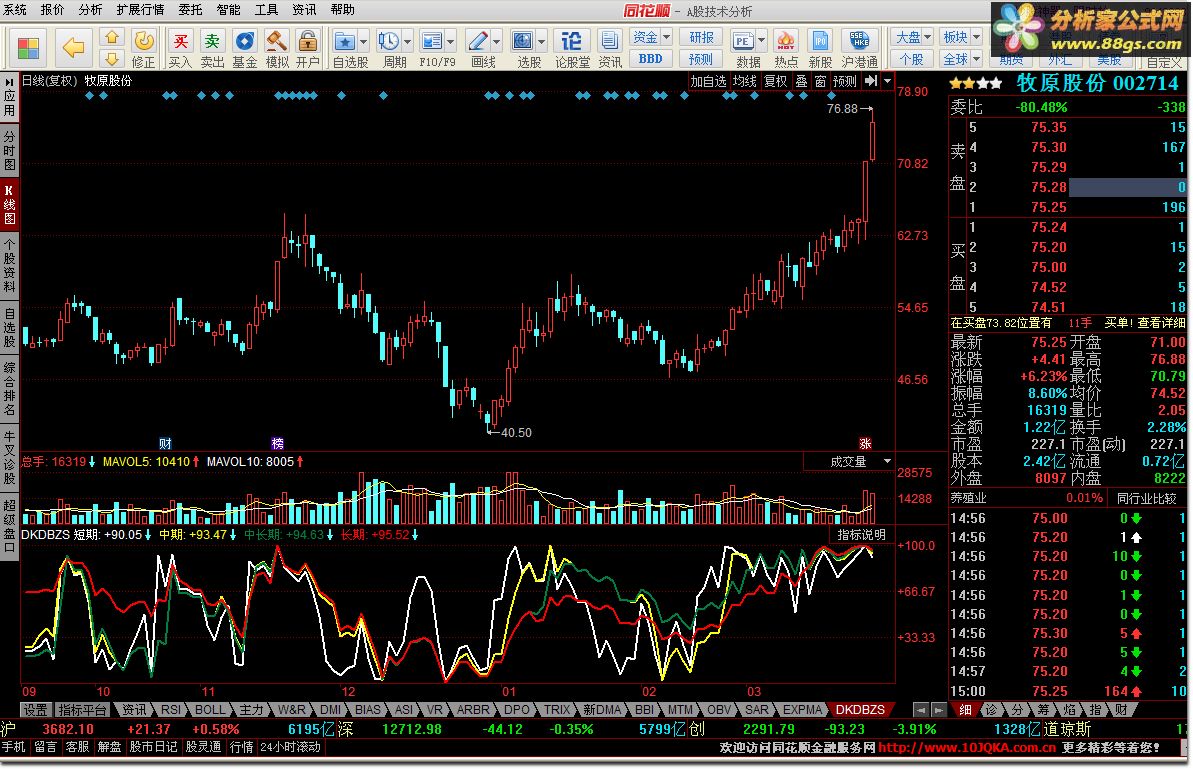Click the 加自选 button
This screenshot has height=769, width=1193.
(x=708, y=81)
